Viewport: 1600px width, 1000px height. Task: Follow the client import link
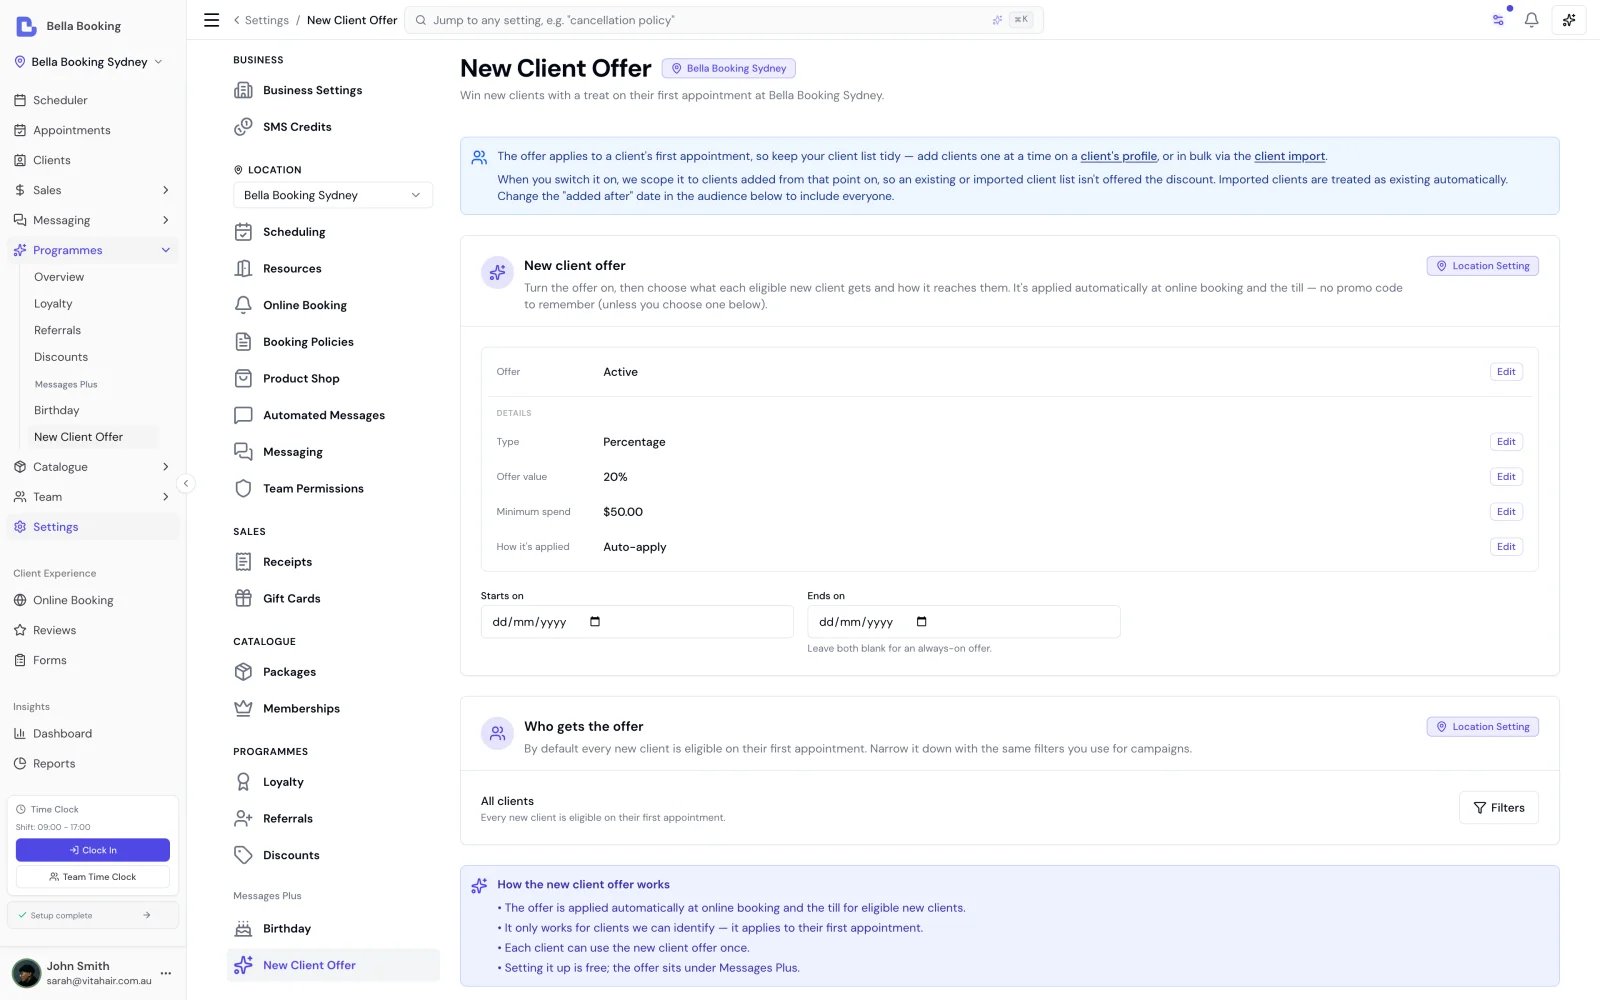pyautogui.click(x=1289, y=156)
